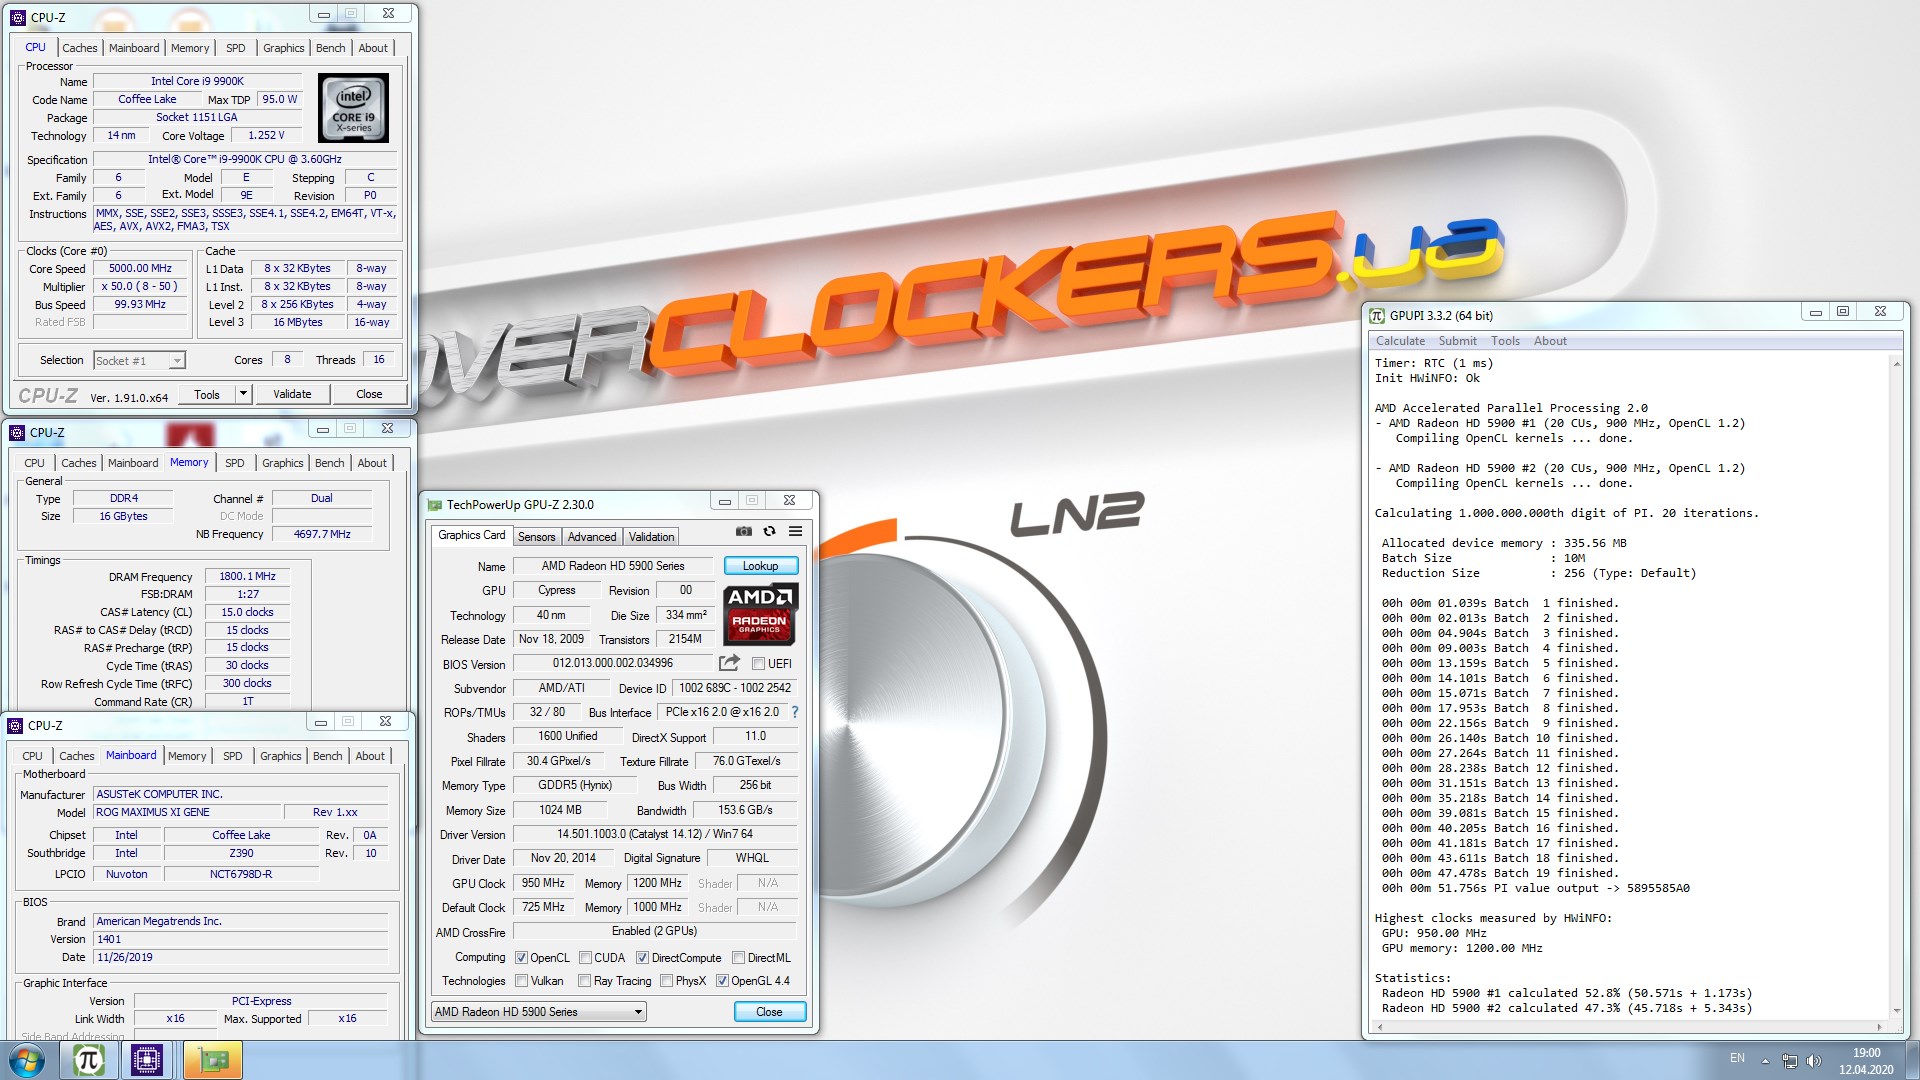Click the GPUPI horizontal scrollbar right arrow
1920x1080 pixels.
(1880, 1027)
